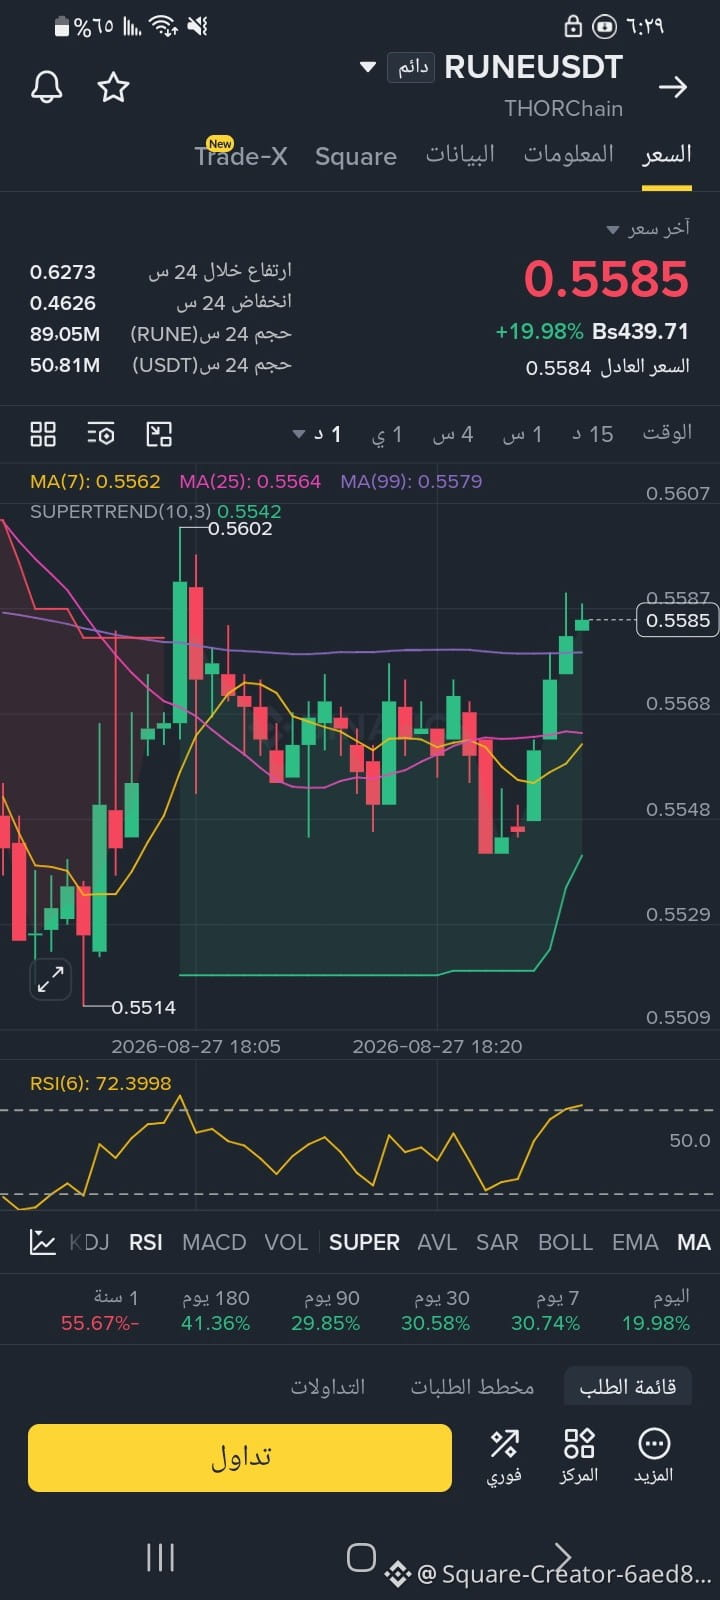Toggle the EMA indicator
This screenshot has width=720, height=1600.
(x=635, y=1242)
